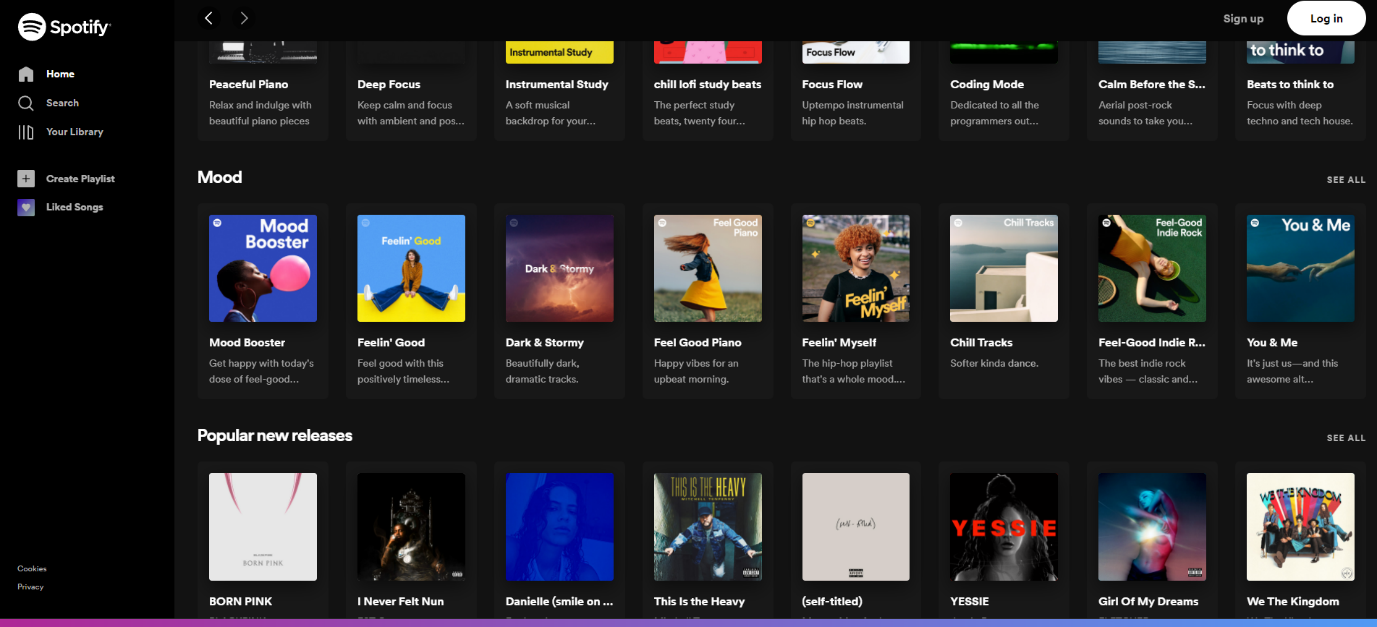Open the Feel Good Piano cover
1377x627 pixels.
(x=708, y=268)
